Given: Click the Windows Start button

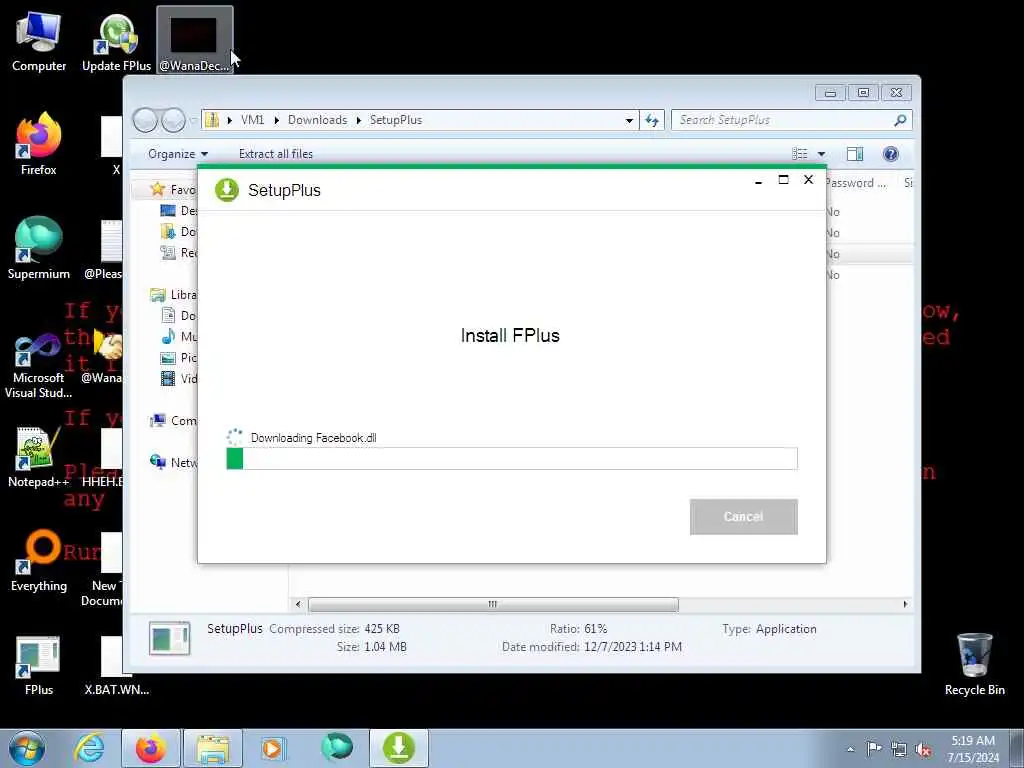Looking at the screenshot, I should [27, 748].
